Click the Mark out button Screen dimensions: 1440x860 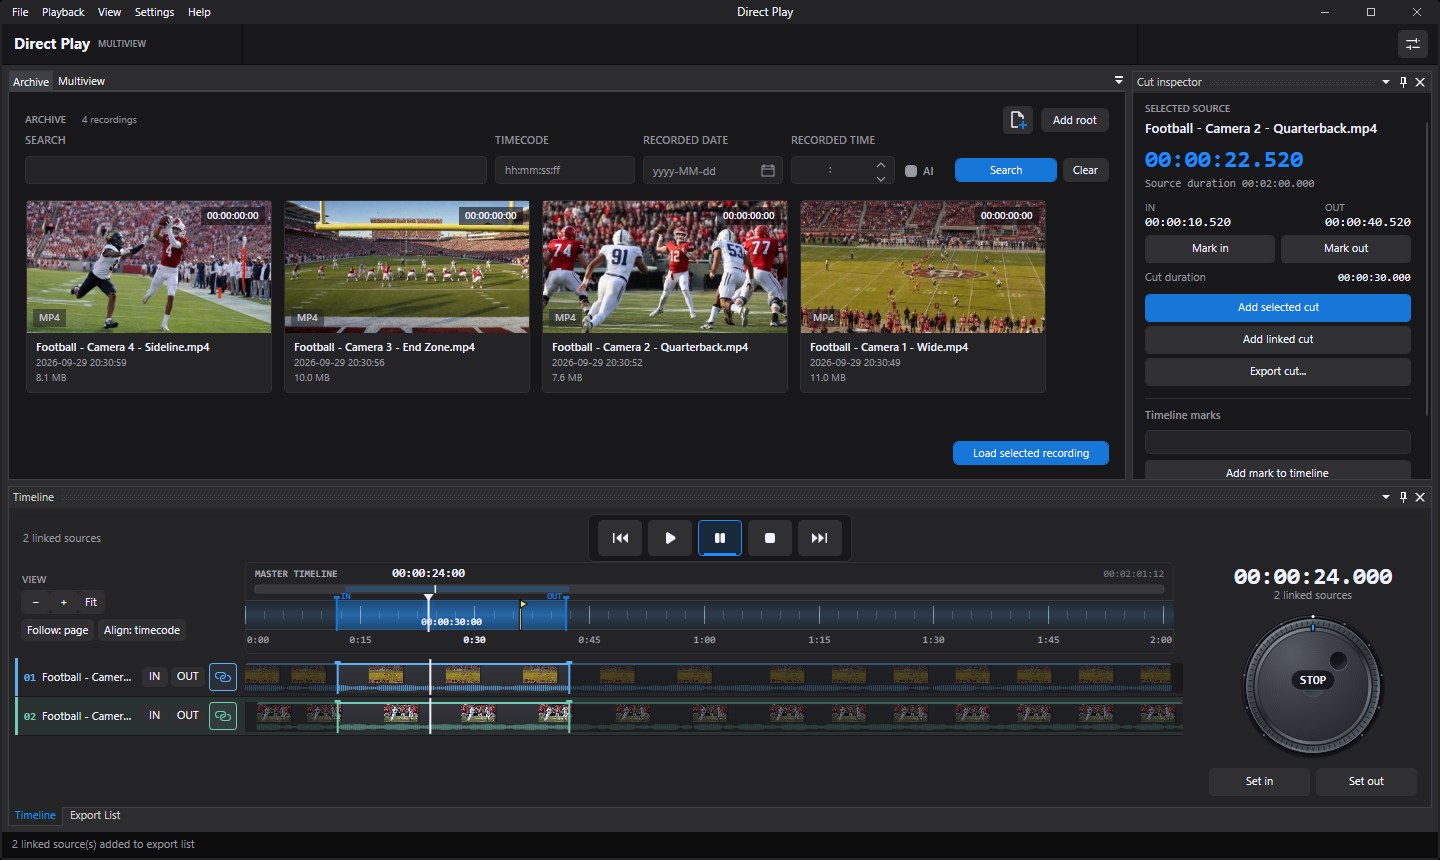pyautogui.click(x=1346, y=248)
